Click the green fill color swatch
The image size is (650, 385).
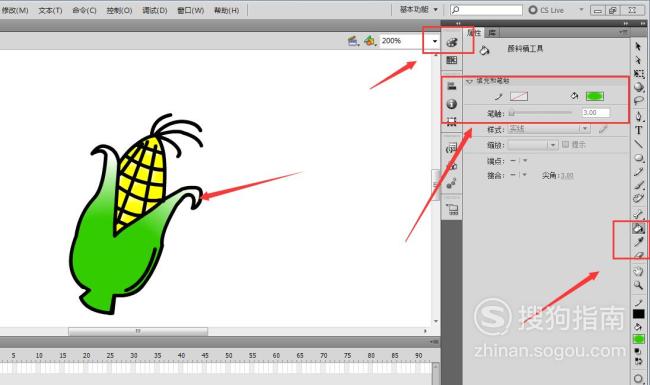coord(594,96)
